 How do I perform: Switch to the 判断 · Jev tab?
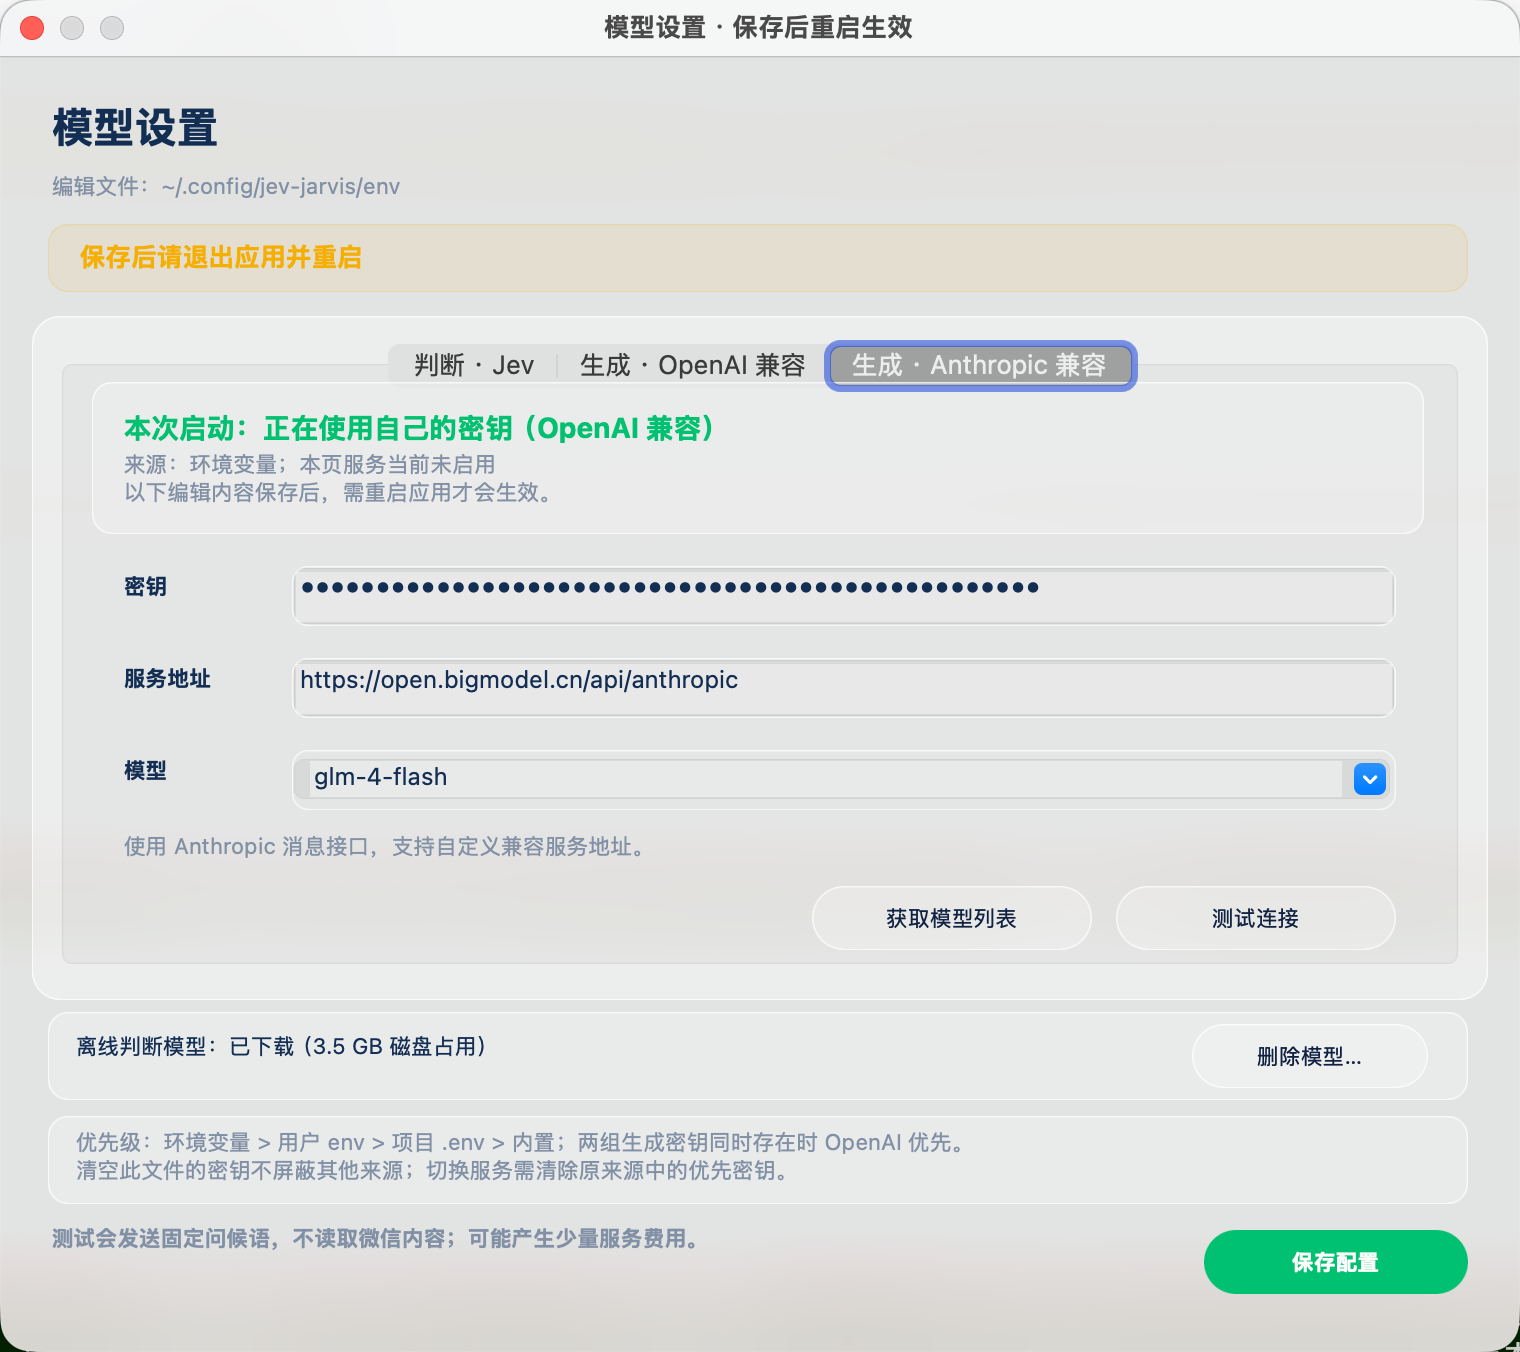(474, 365)
